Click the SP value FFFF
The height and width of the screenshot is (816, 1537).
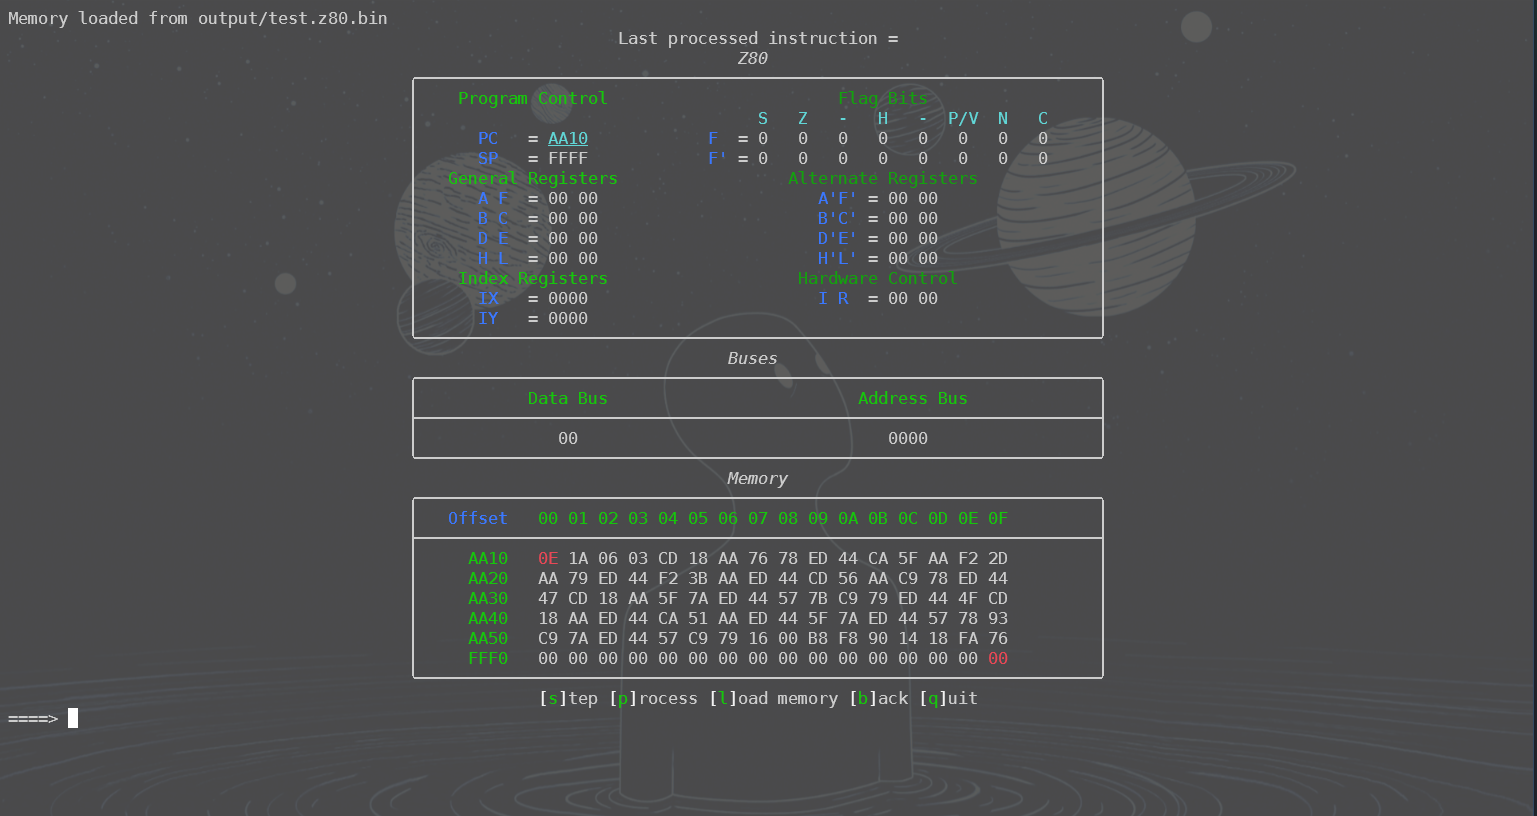point(568,158)
